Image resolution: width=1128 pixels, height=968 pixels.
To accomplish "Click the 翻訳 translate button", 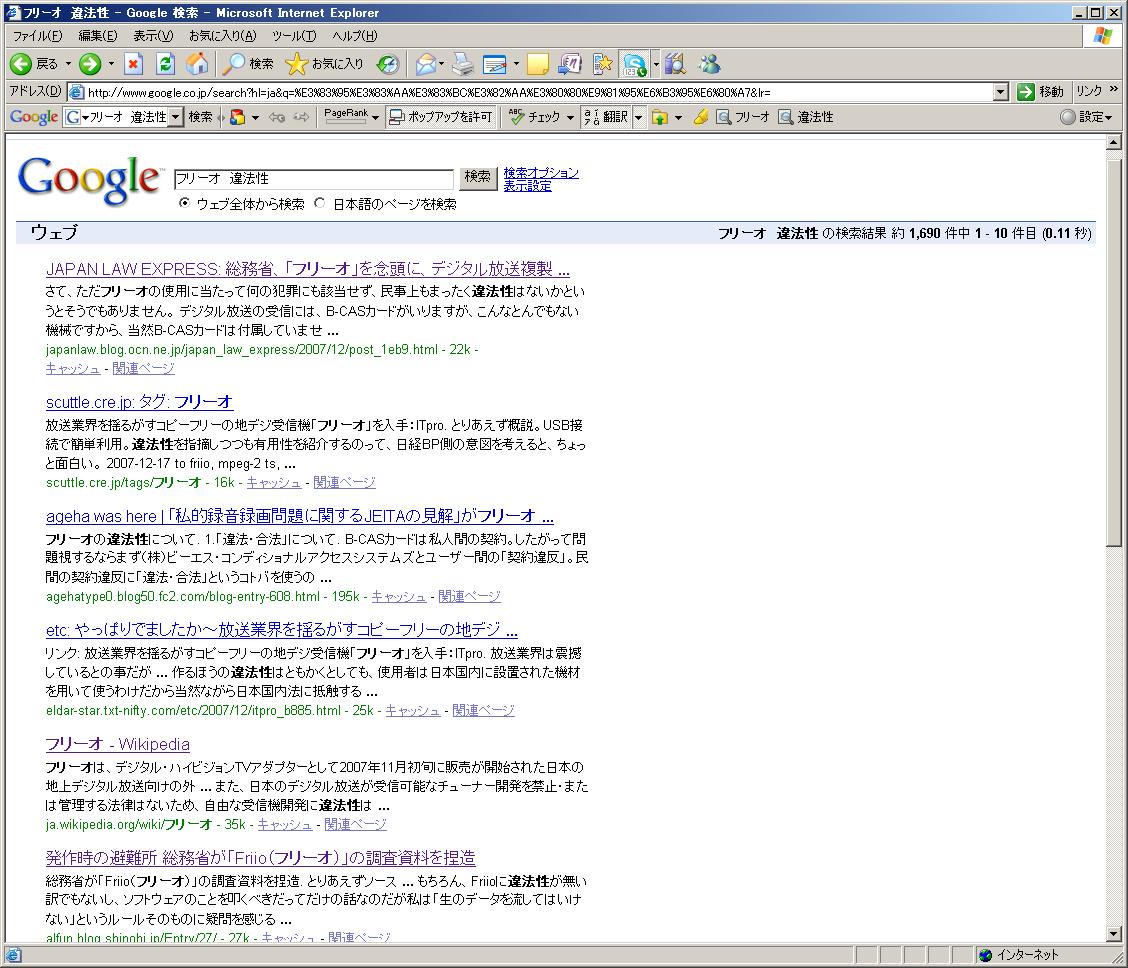I will tap(606, 117).
